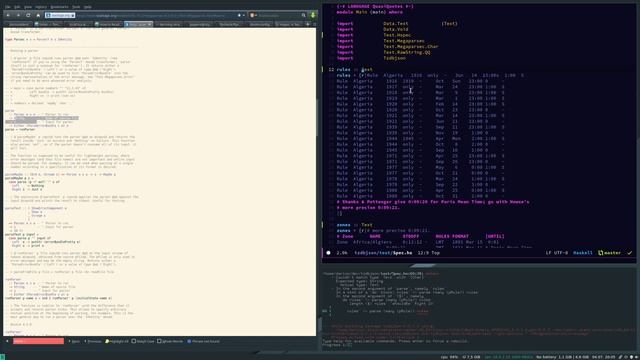The width and height of the screenshot is (640, 360).
Task: Open the History menu
Action: [x=41, y=7]
